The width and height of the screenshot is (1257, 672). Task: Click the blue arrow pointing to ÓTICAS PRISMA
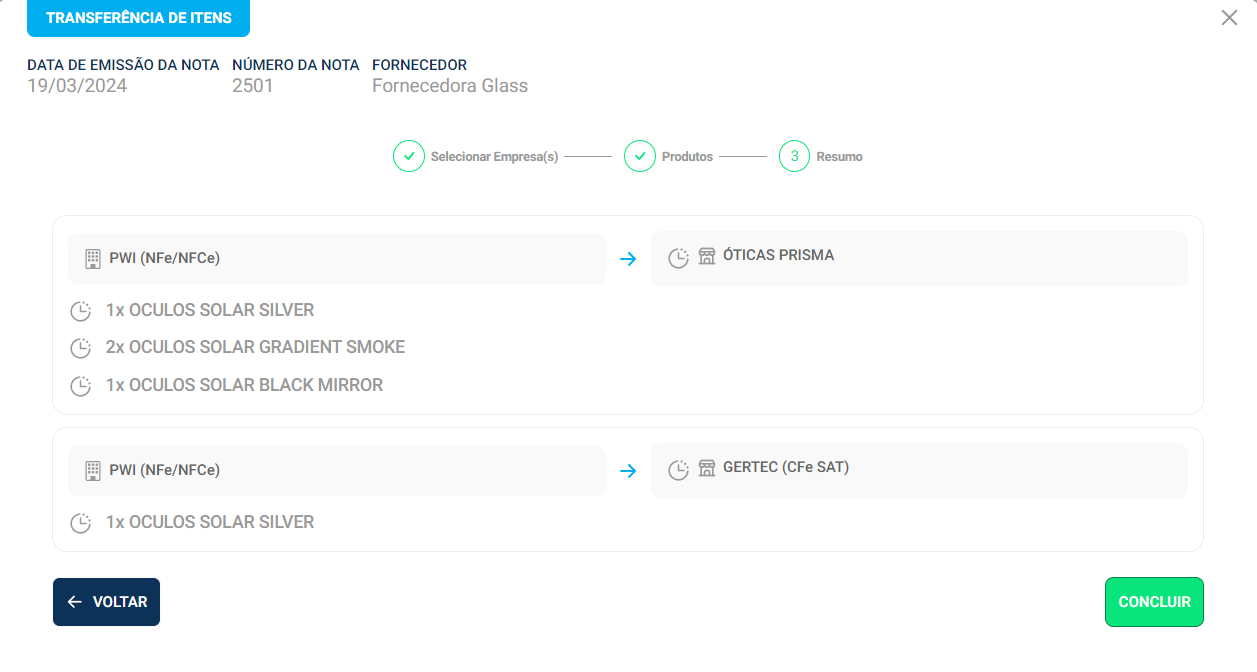pos(628,259)
